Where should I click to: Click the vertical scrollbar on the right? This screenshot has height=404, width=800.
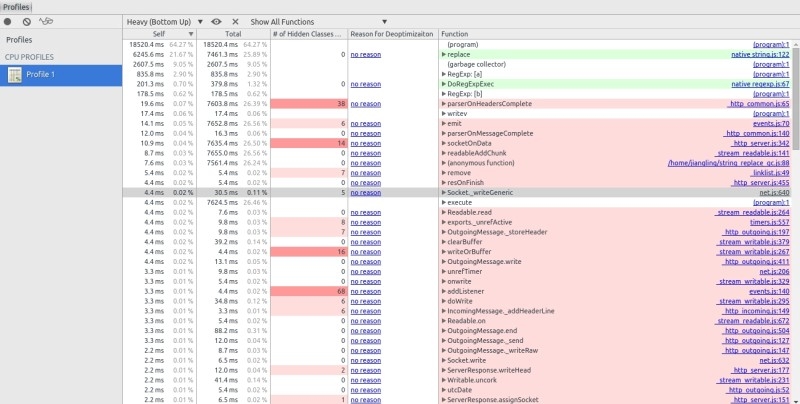(796, 200)
